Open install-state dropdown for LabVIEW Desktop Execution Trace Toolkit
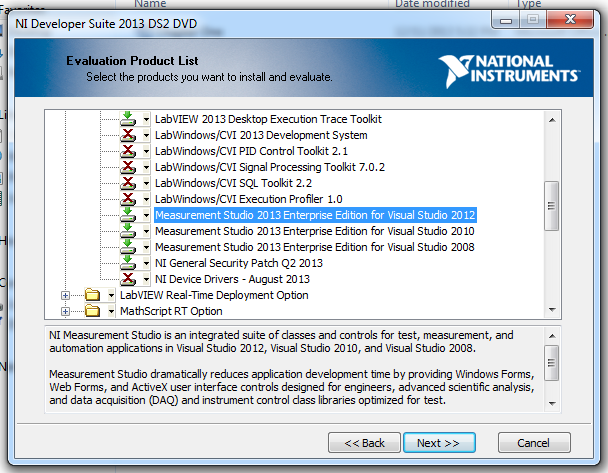608x473 pixels. click(x=146, y=119)
